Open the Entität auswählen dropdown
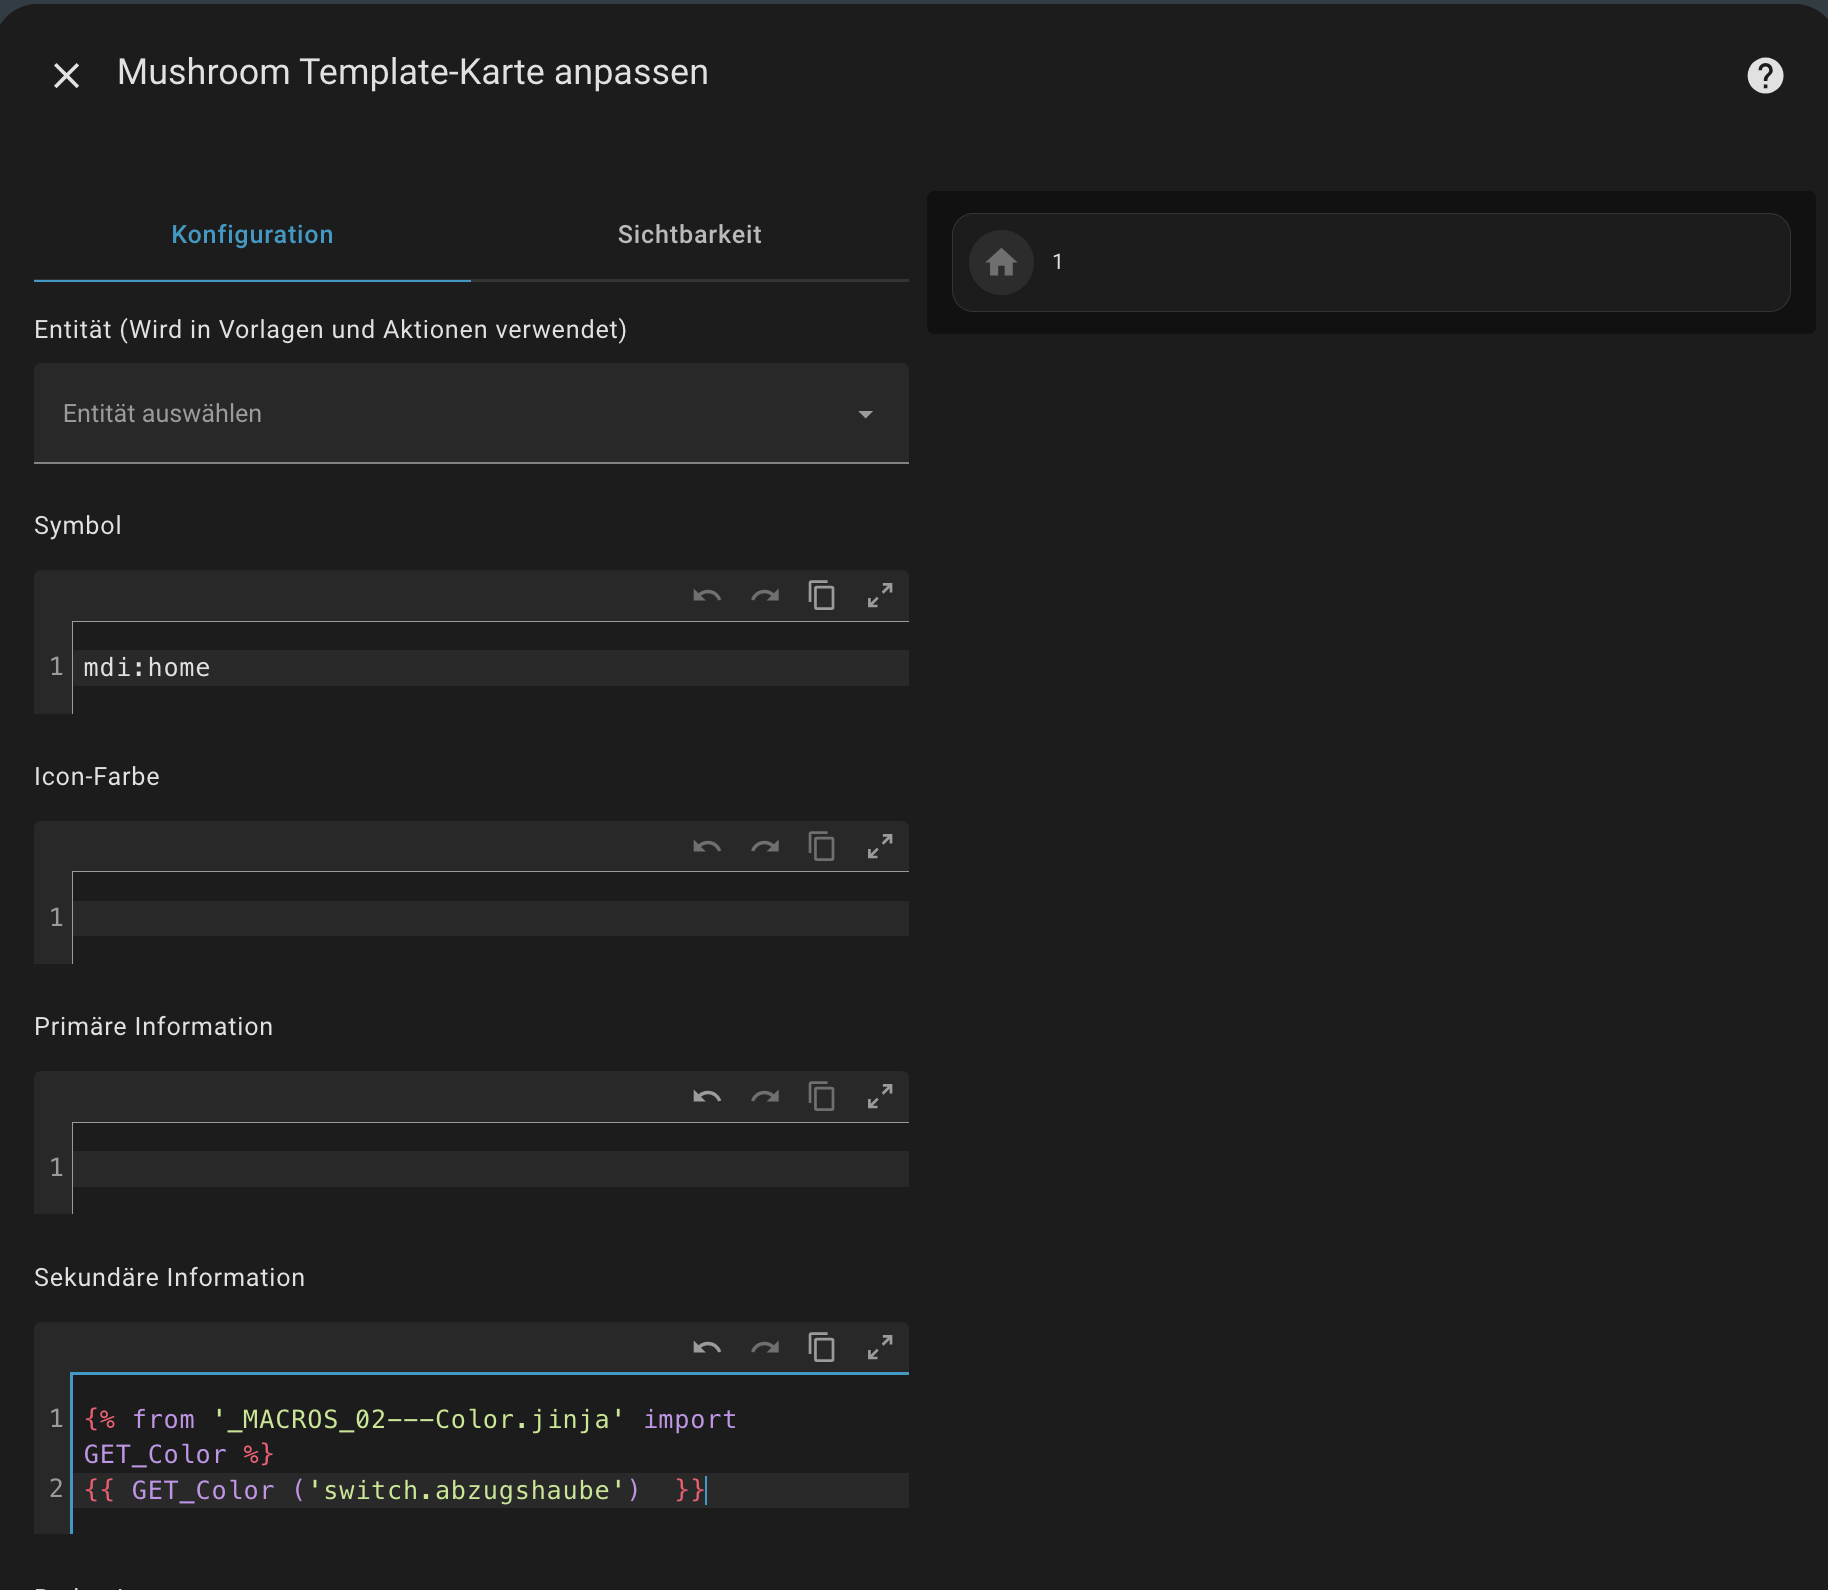The width and height of the screenshot is (1828, 1590). (x=470, y=413)
